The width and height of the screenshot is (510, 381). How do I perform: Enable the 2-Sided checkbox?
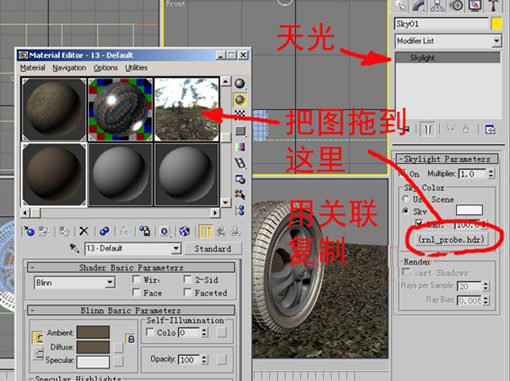(187, 279)
